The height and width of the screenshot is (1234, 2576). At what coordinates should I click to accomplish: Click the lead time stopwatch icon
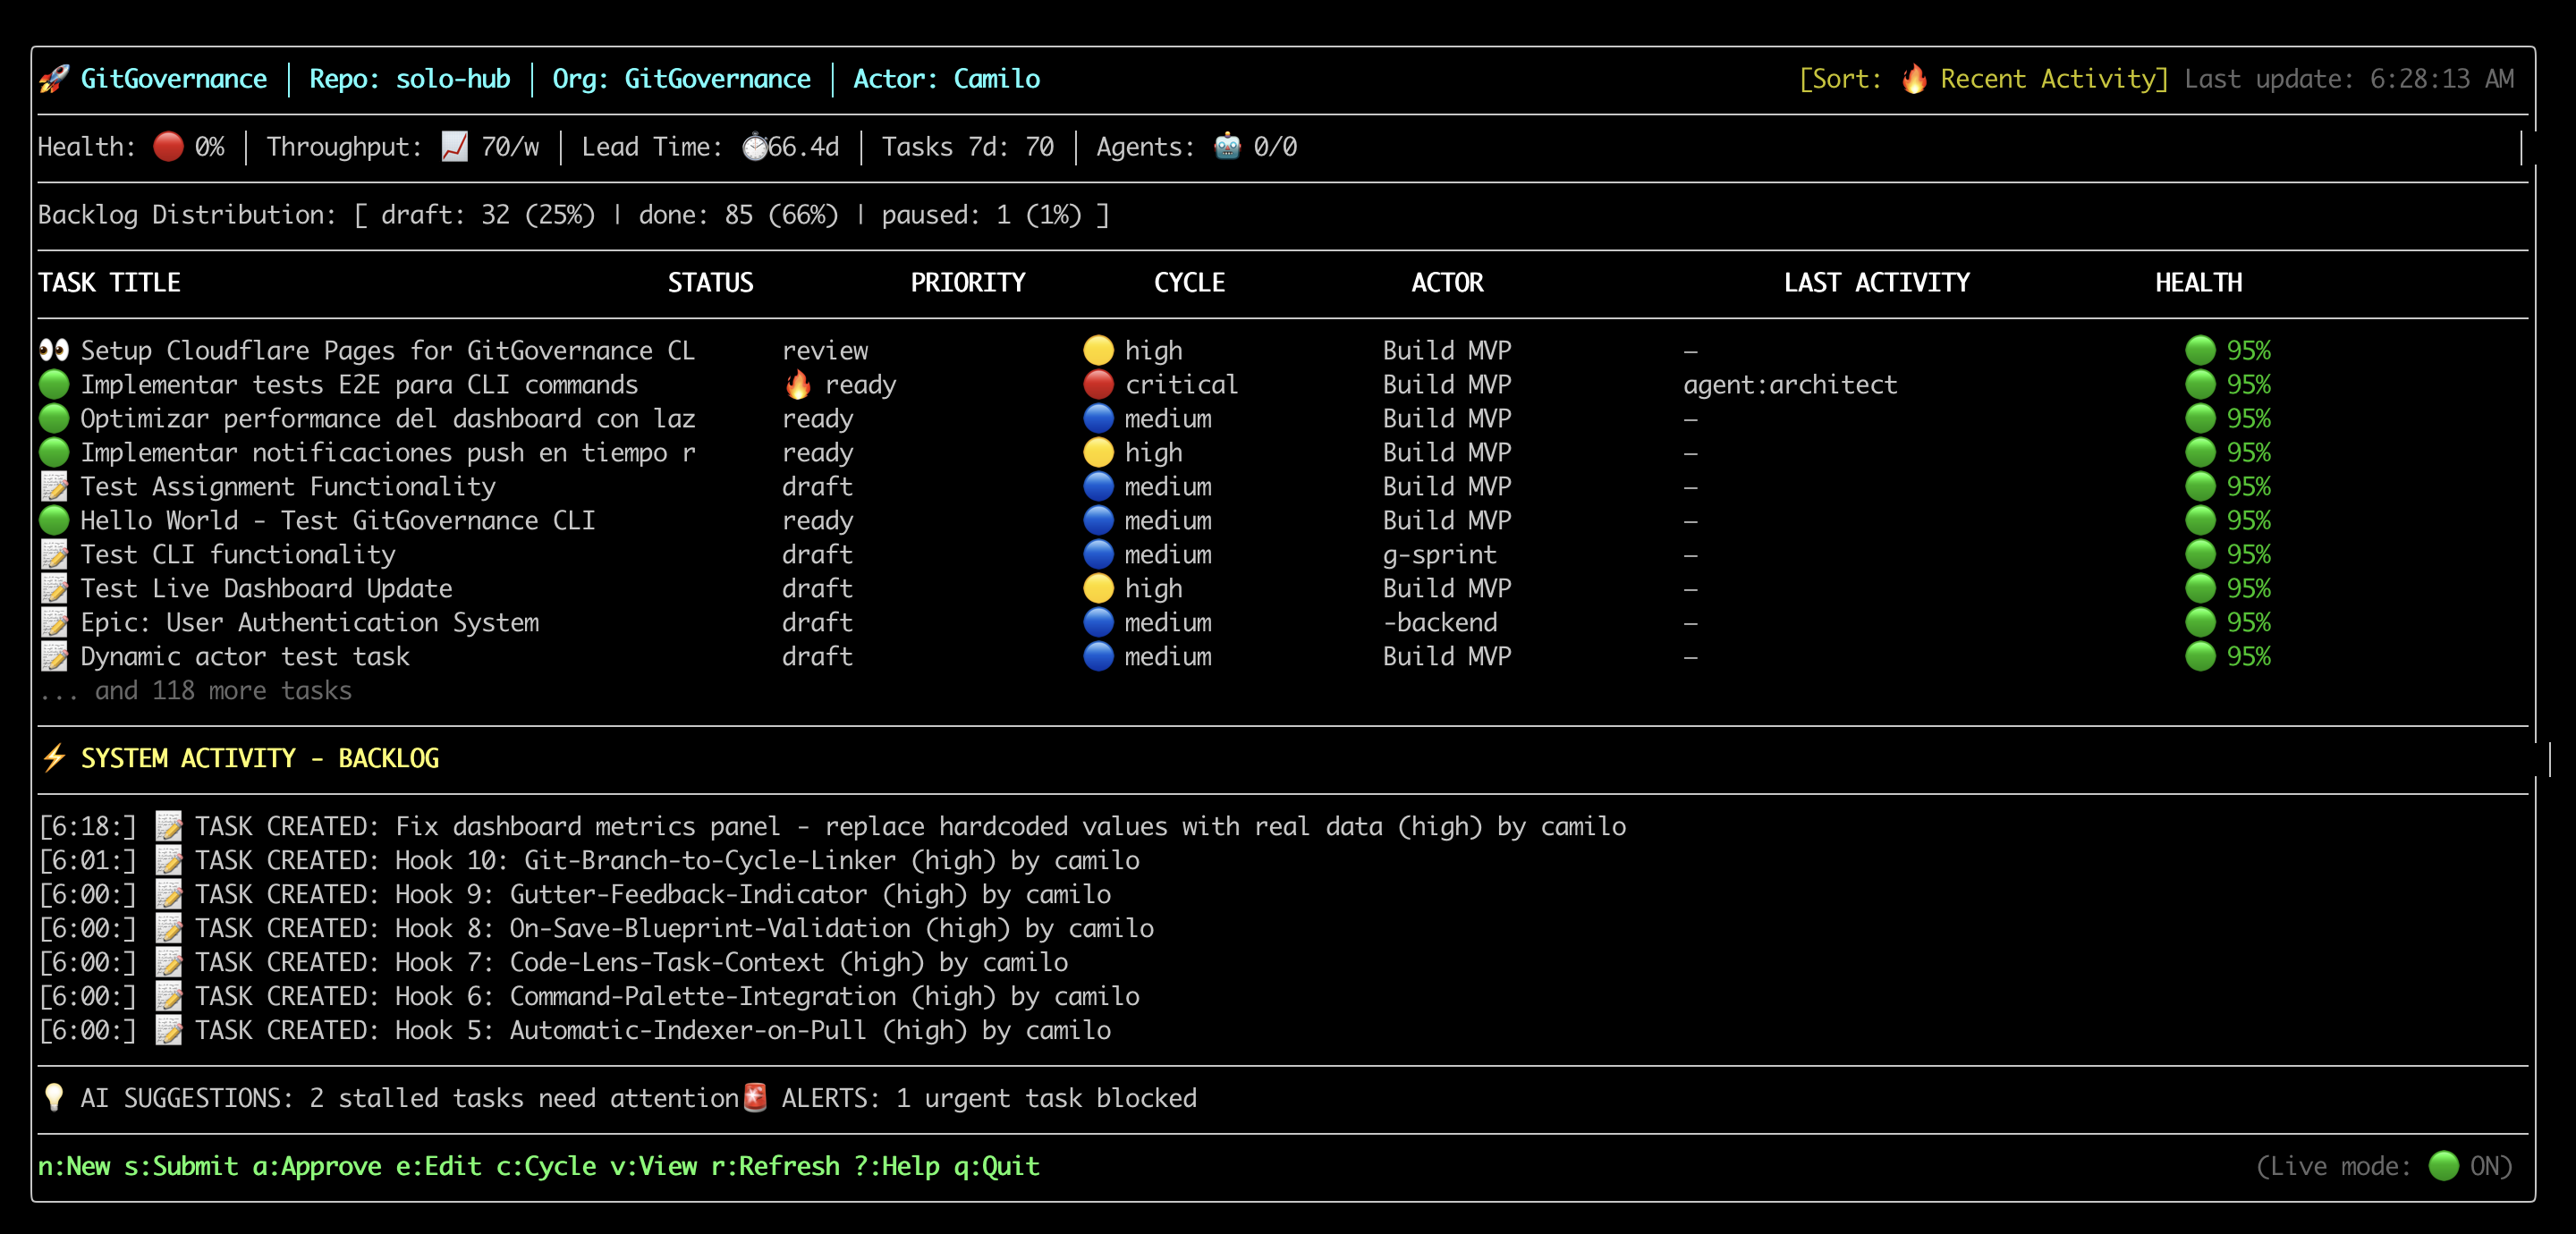[x=755, y=147]
